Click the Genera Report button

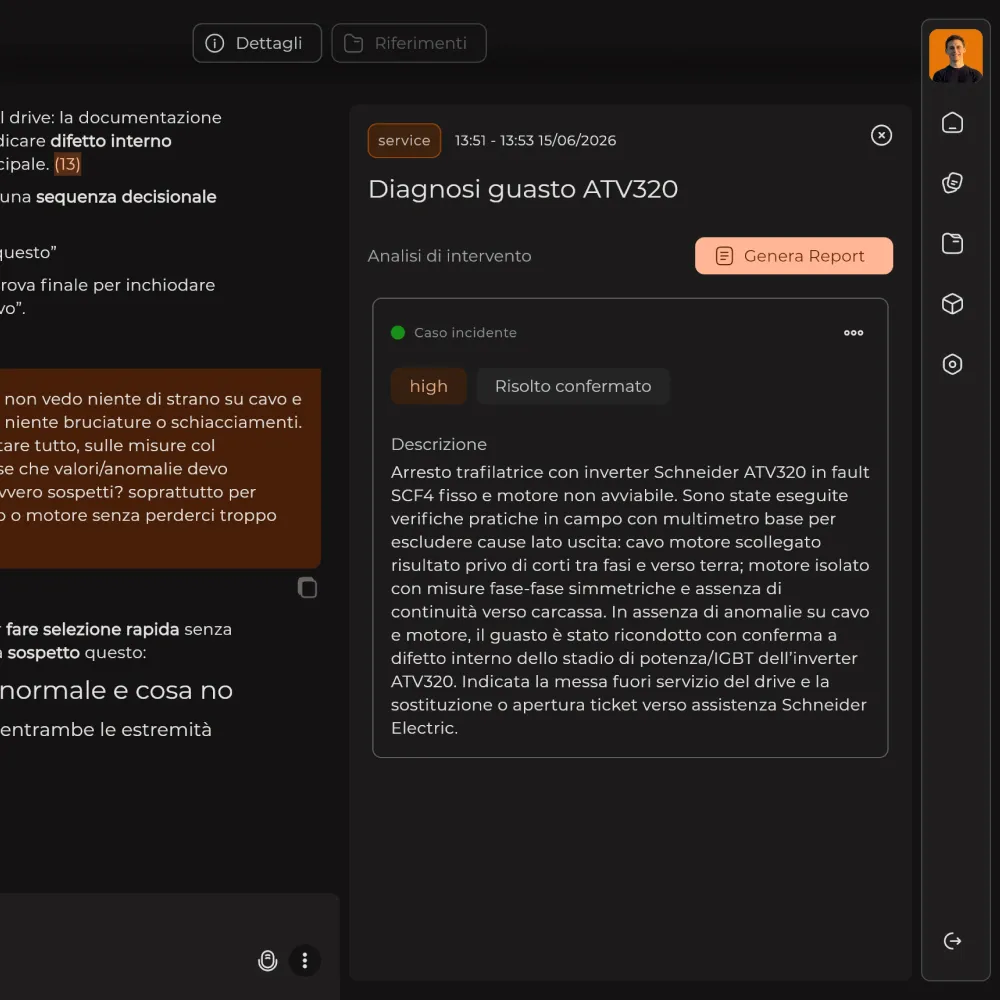(x=793, y=256)
